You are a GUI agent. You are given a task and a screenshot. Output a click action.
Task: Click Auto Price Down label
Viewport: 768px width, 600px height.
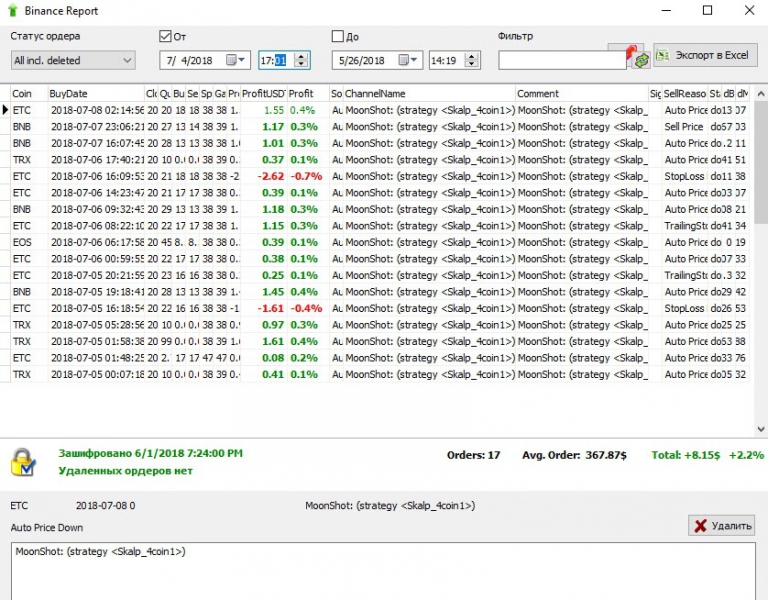(x=47, y=528)
